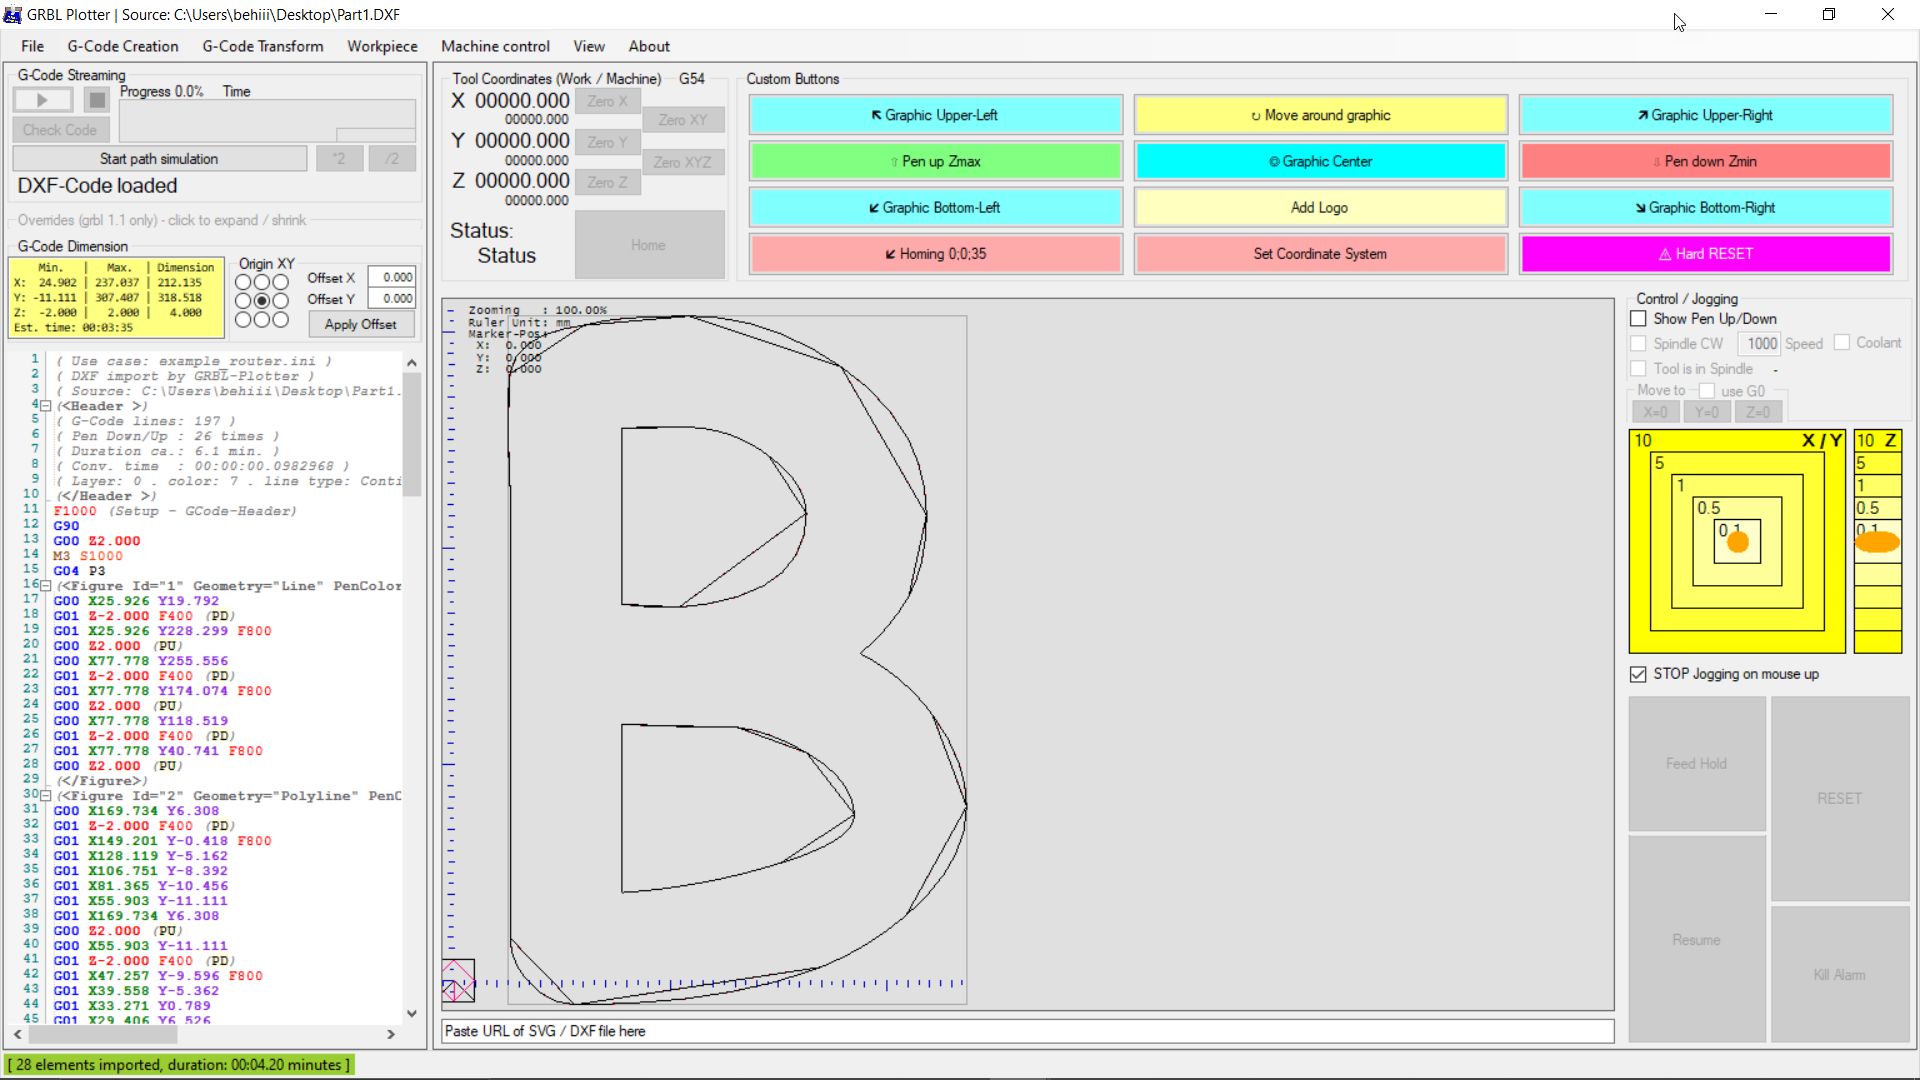The width and height of the screenshot is (1920, 1080).
Task: Select top-left Origin XY radio button
Action: tap(243, 283)
